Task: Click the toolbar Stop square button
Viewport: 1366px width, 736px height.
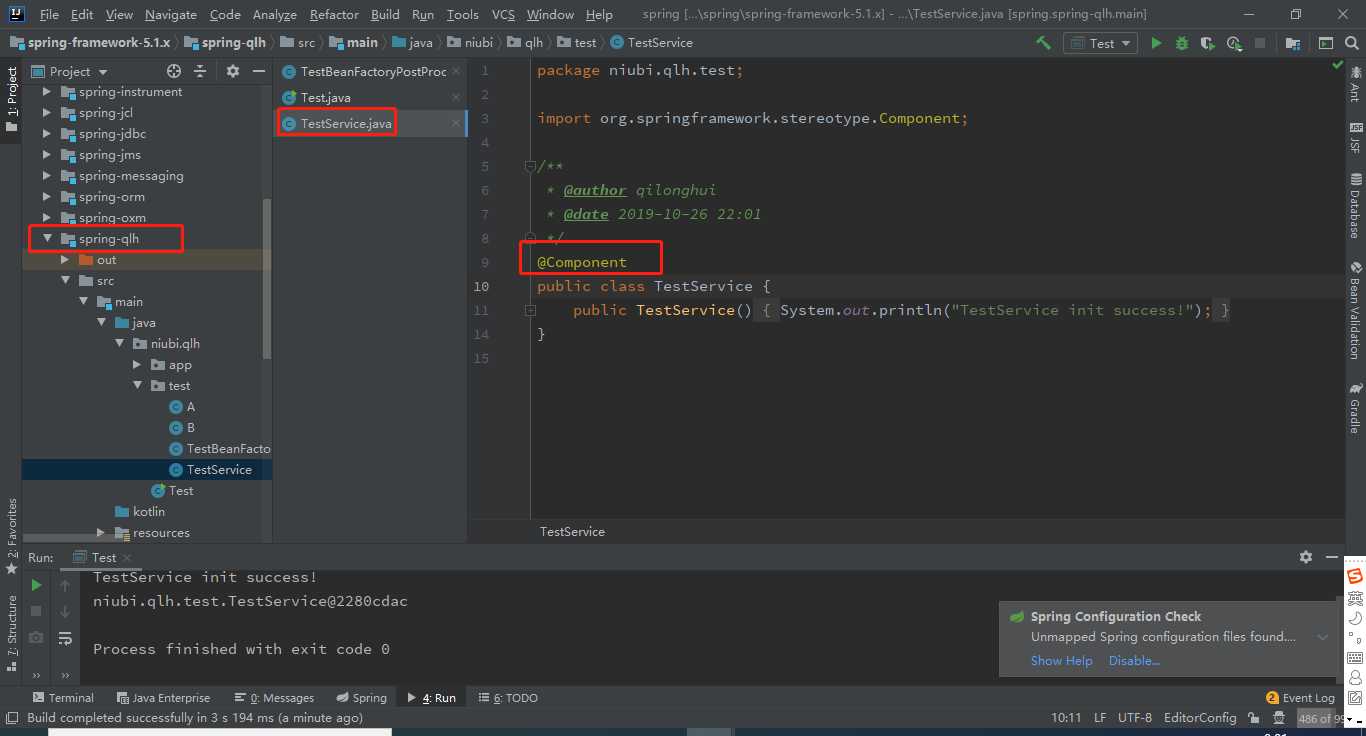Action: [x=1260, y=43]
